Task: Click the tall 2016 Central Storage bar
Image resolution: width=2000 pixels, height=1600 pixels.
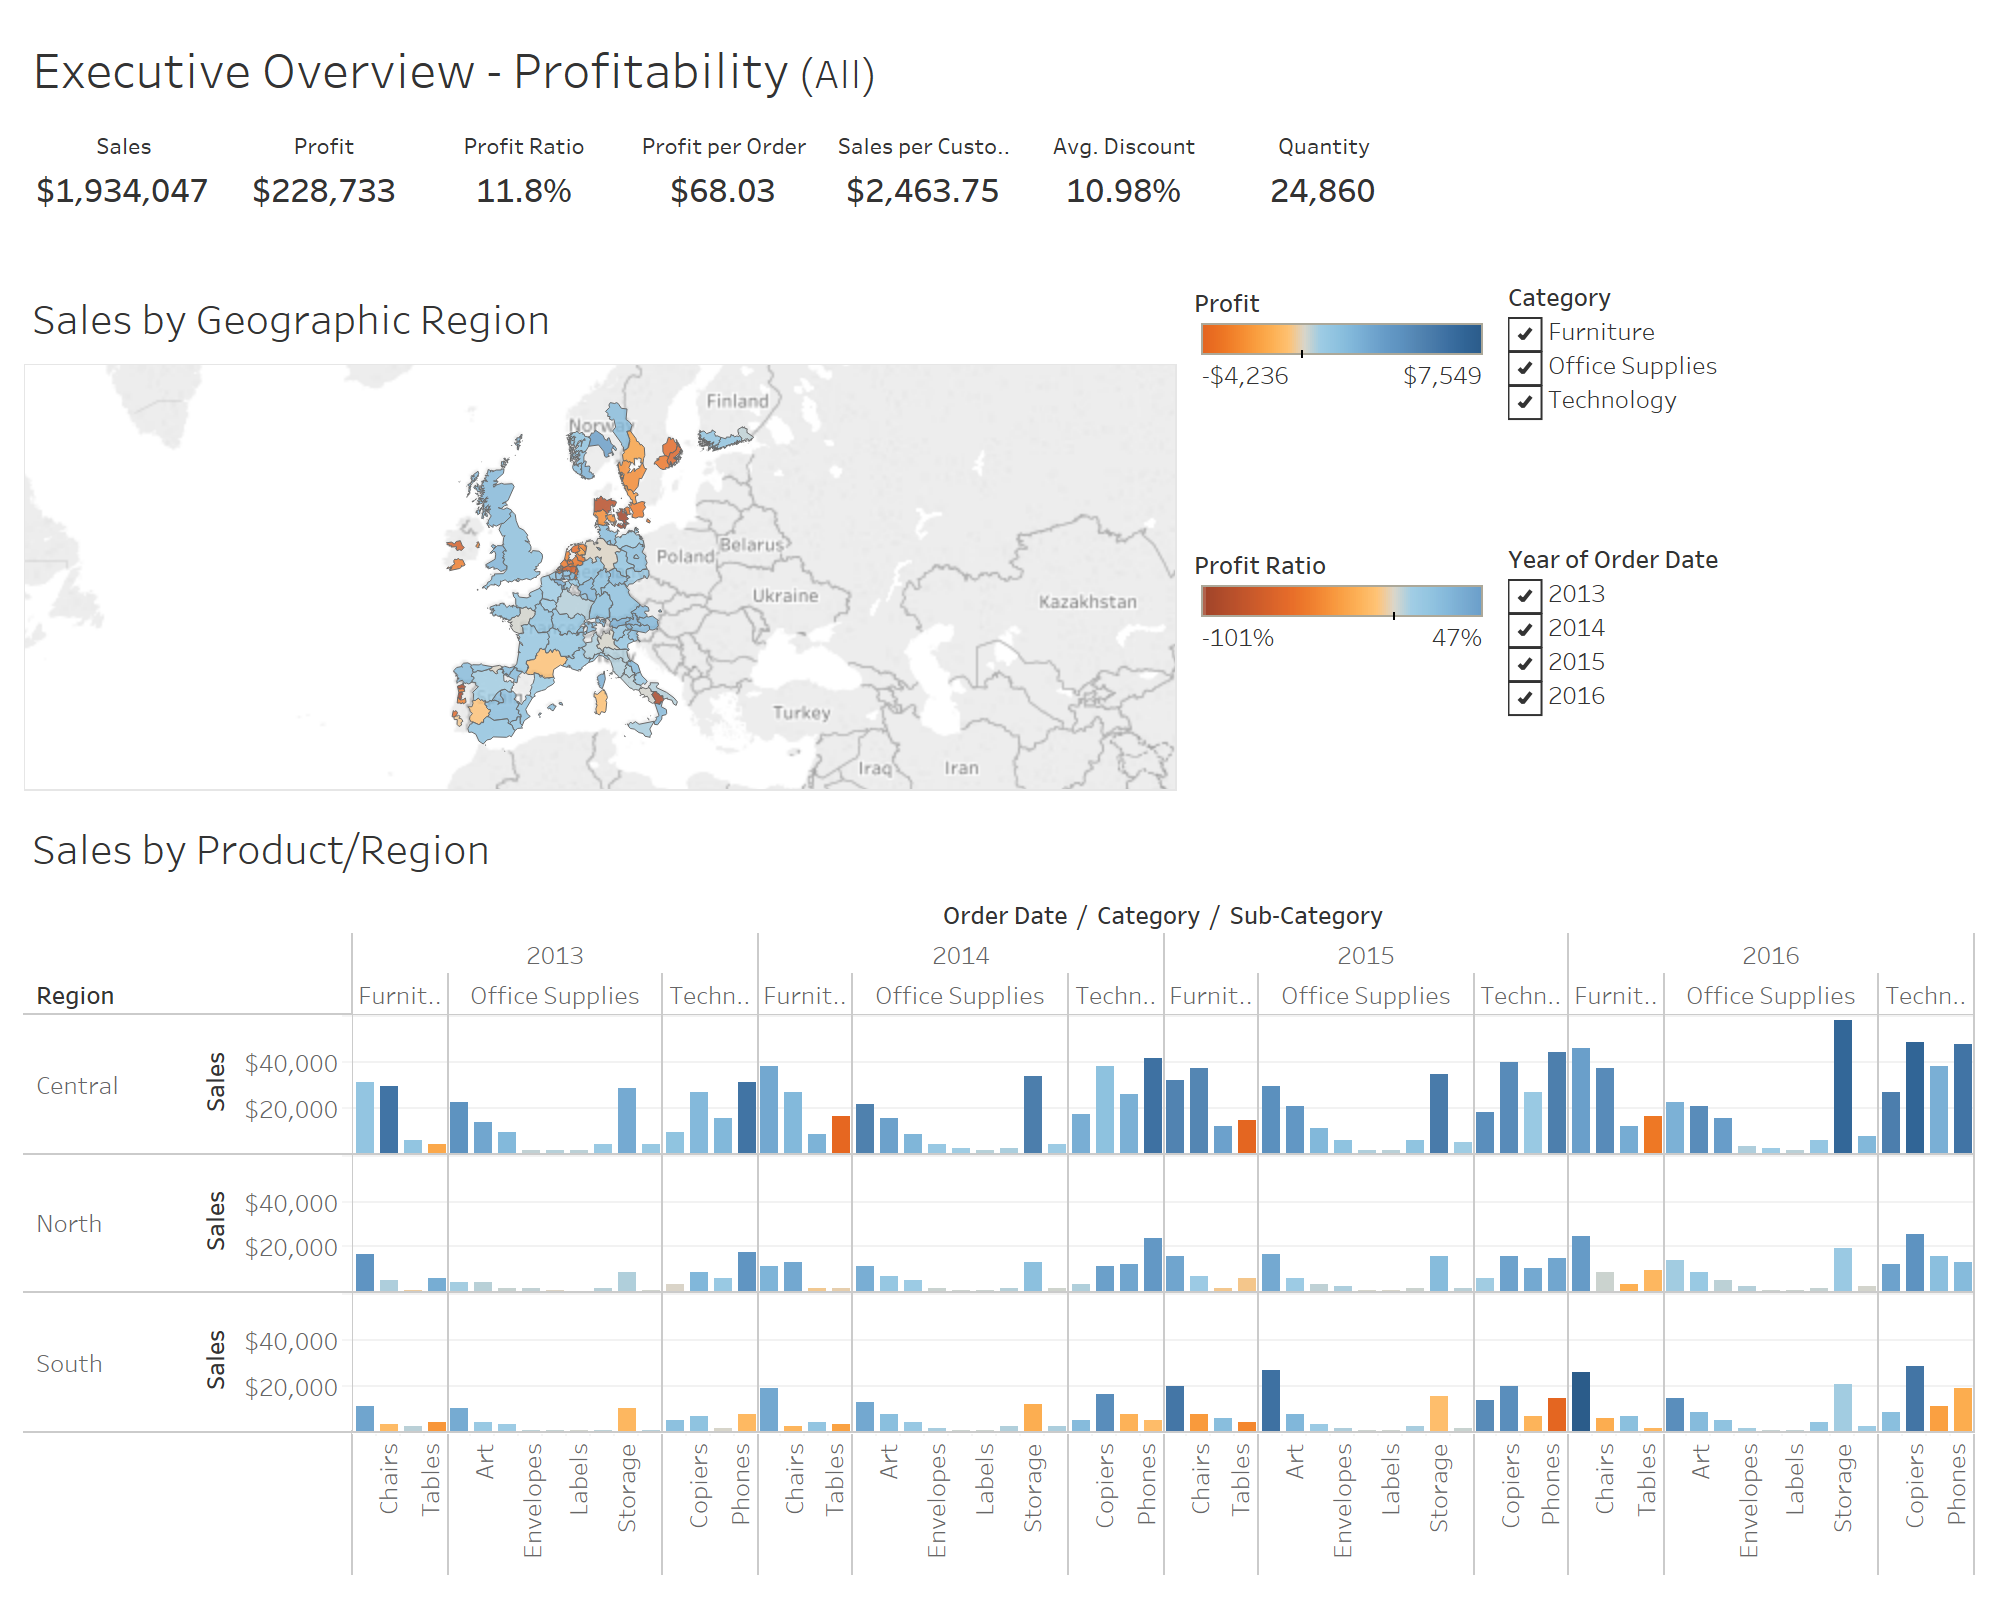Action: (x=1843, y=1086)
